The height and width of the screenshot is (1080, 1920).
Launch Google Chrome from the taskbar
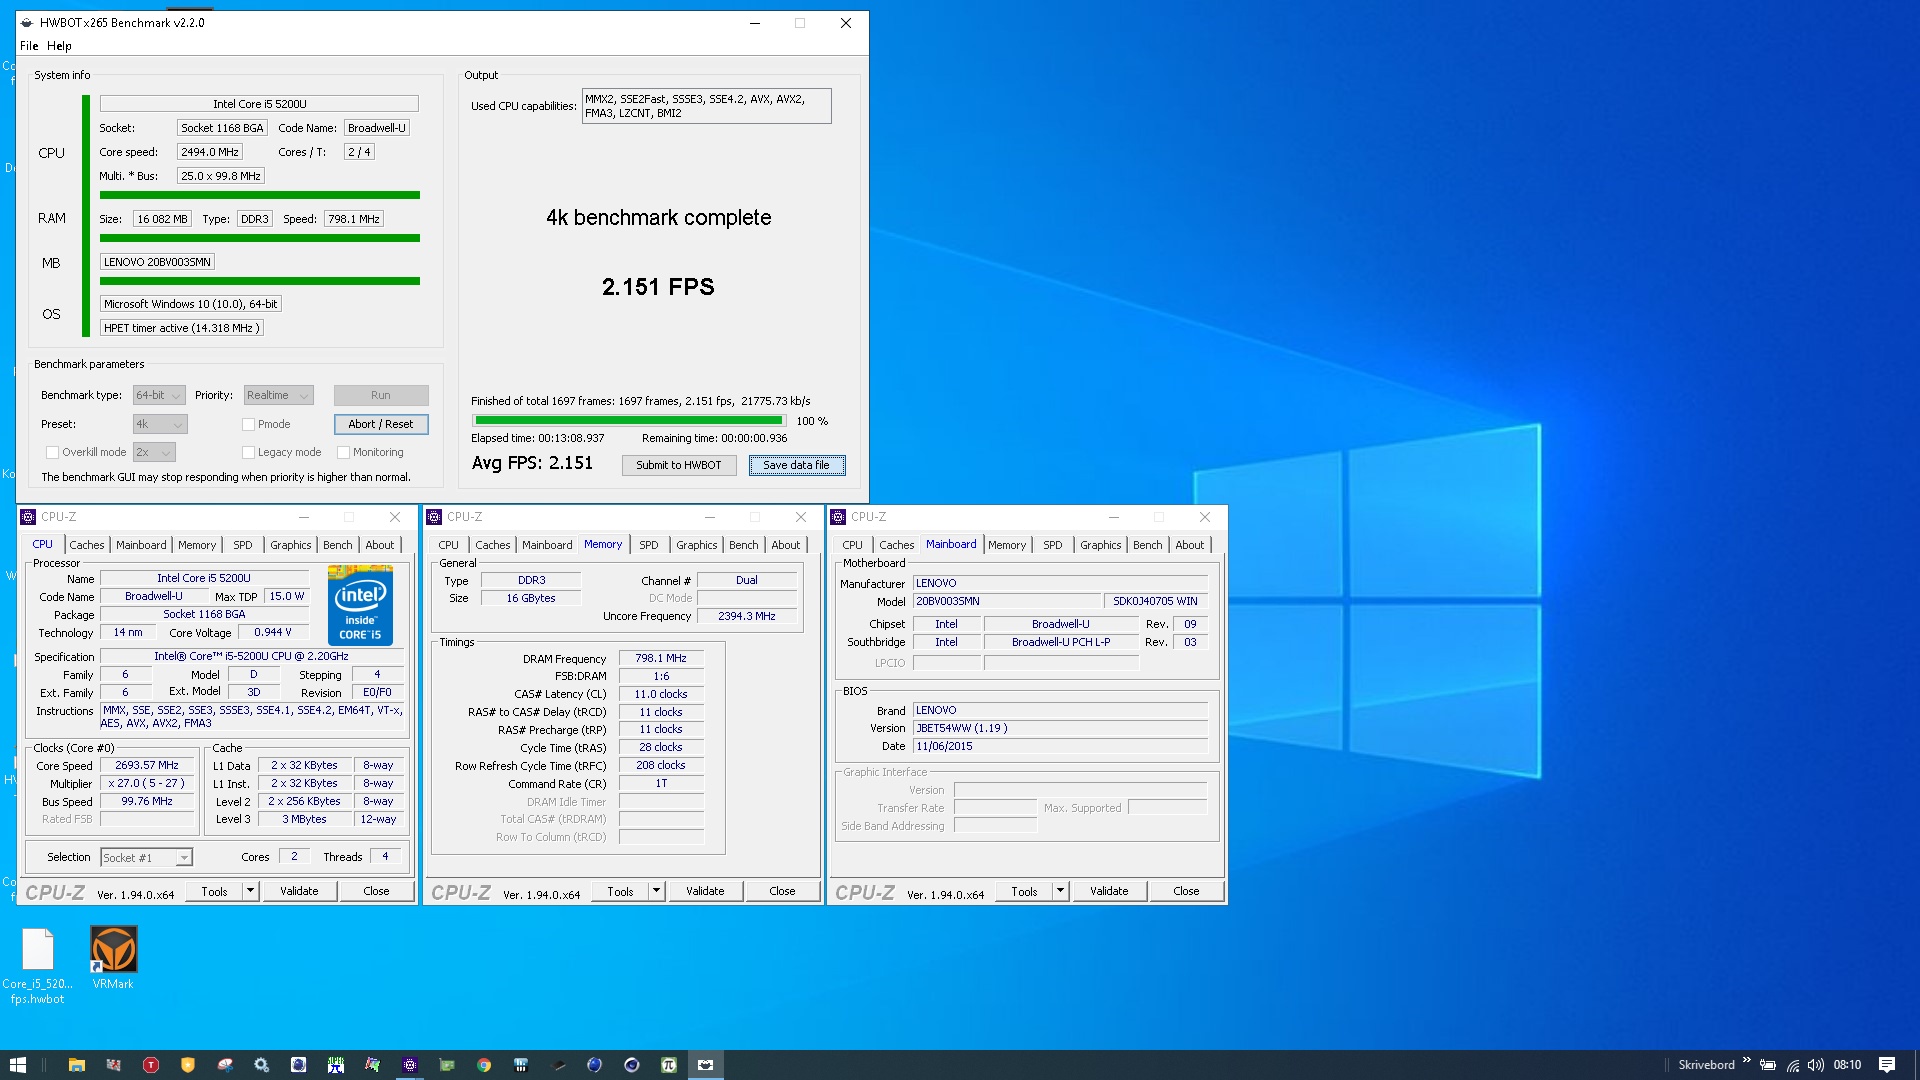483,1065
